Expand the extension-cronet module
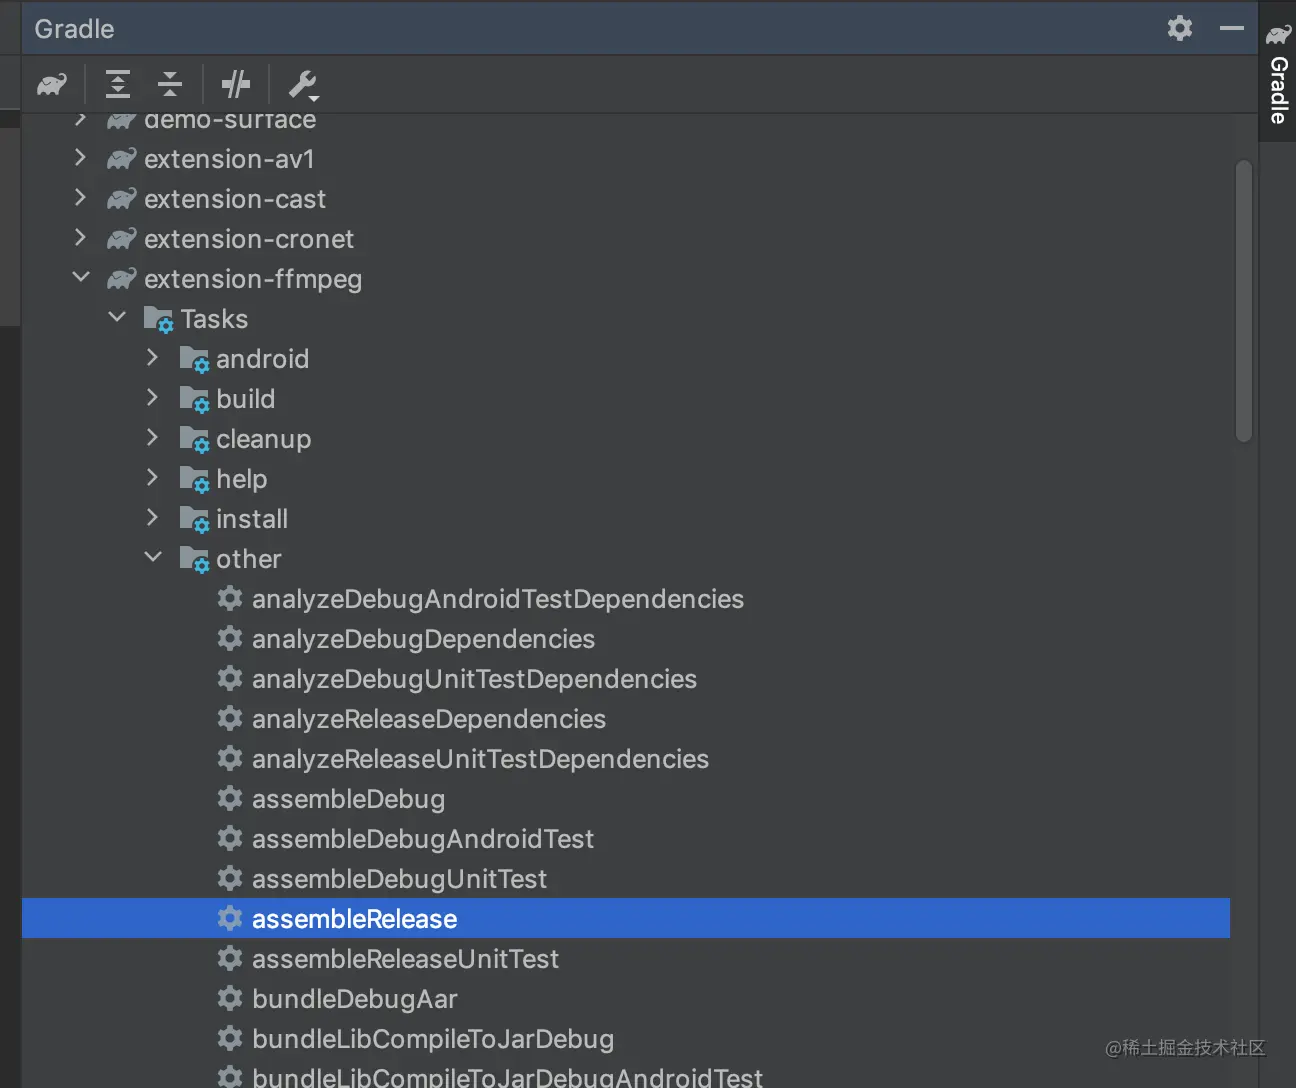Viewport: 1296px width, 1088px height. [x=81, y=238]
